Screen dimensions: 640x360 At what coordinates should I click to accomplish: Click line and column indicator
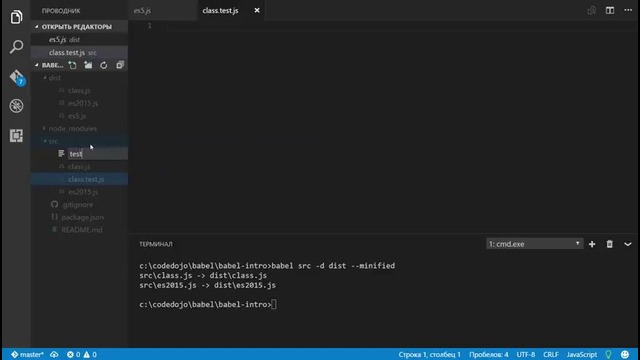(429, 354)
